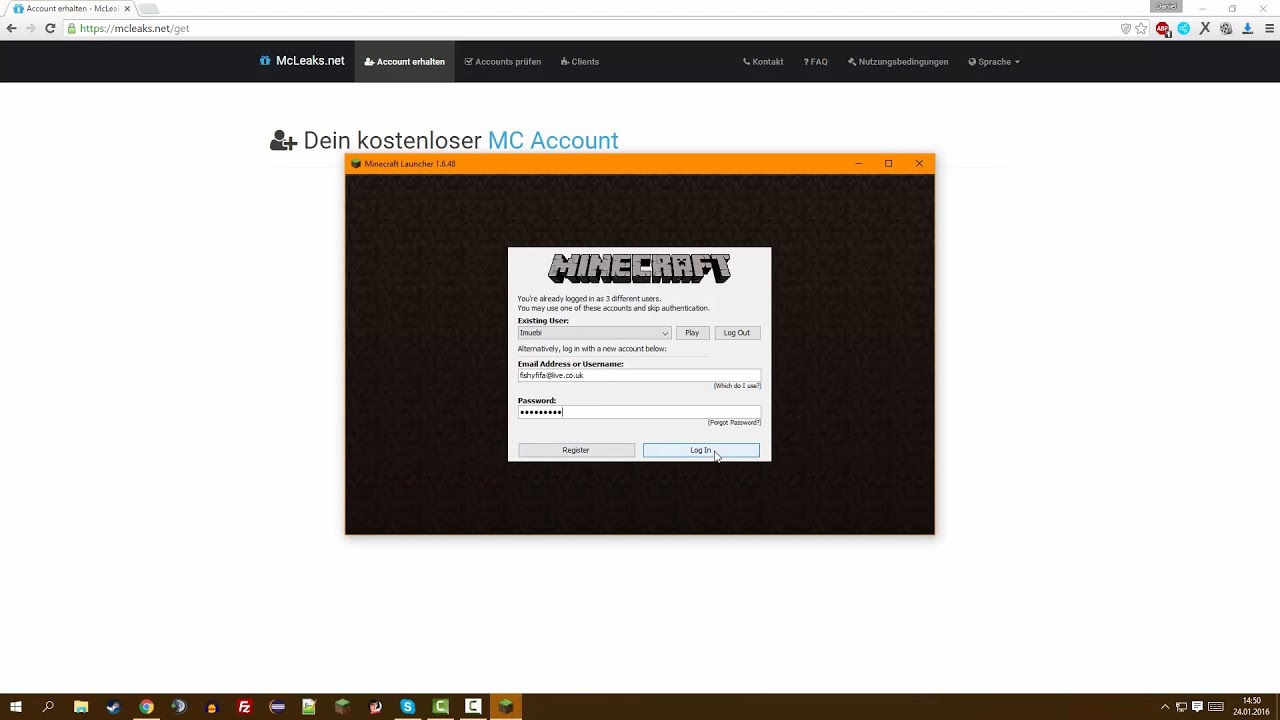1280x720 pixels.
Task: Open the Kontakt nav item
Action: (x=763, y=62)
